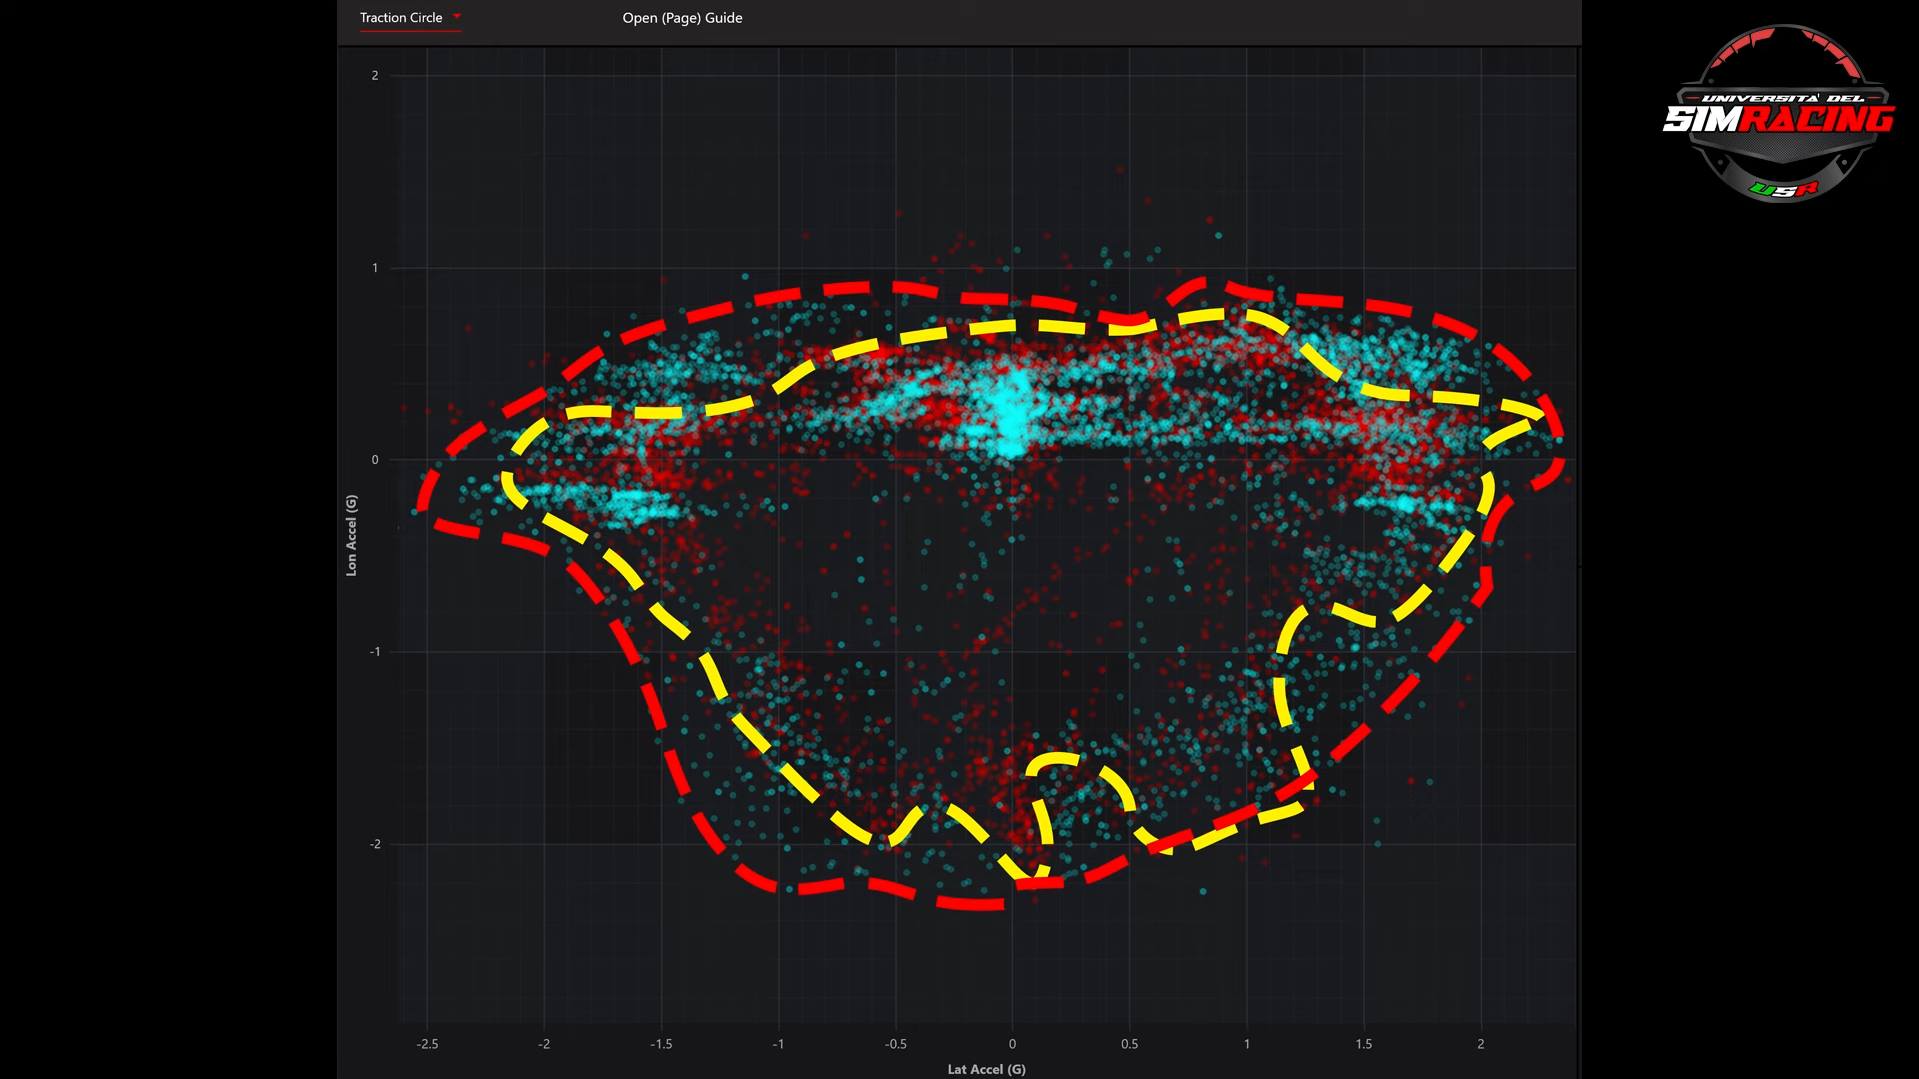Screen dimensions: 1919x1079
Task: Click the Lon Accel (G) axis title
Action: 351,535
